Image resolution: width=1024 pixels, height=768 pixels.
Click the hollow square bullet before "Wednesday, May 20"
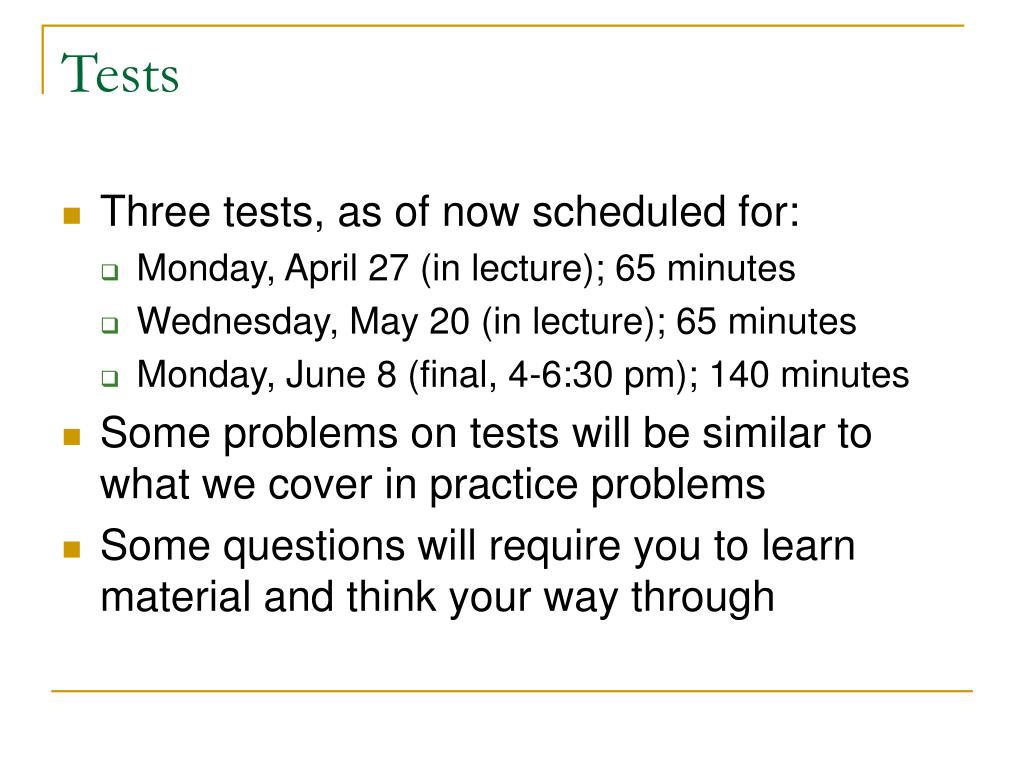(x=110, y=325)
